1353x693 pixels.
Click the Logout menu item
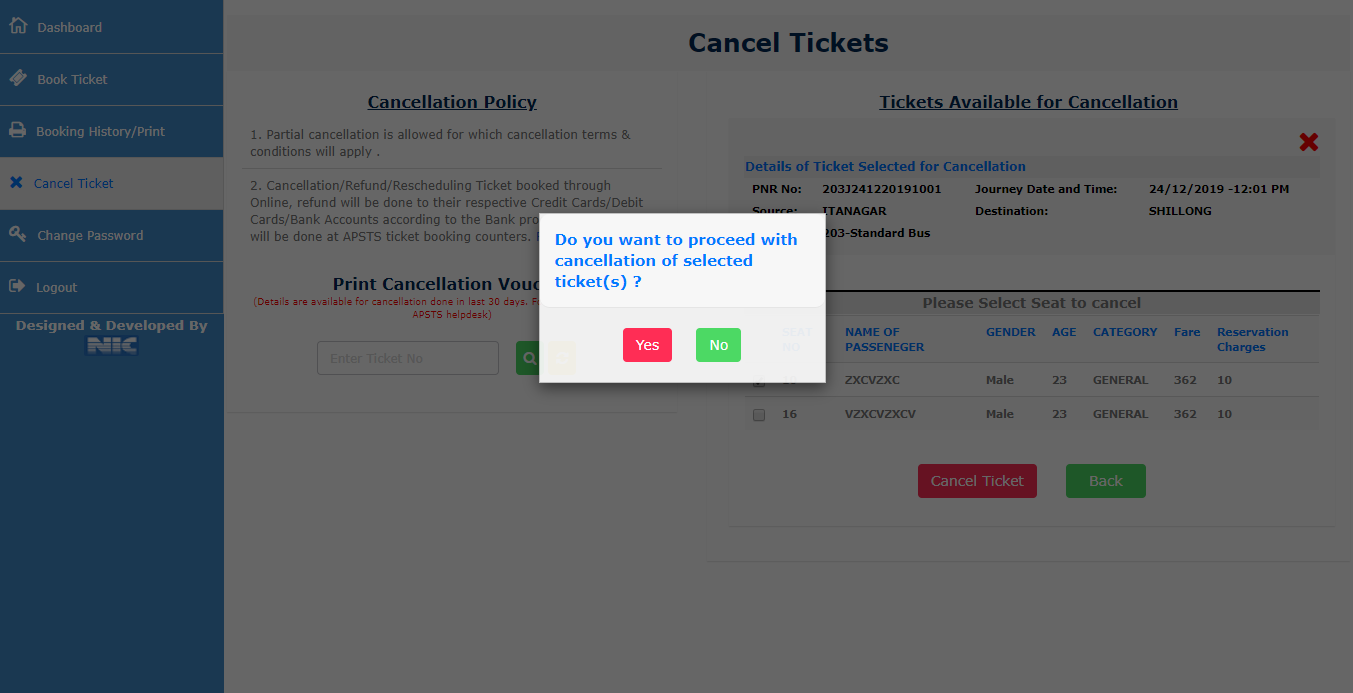point(56,287)
